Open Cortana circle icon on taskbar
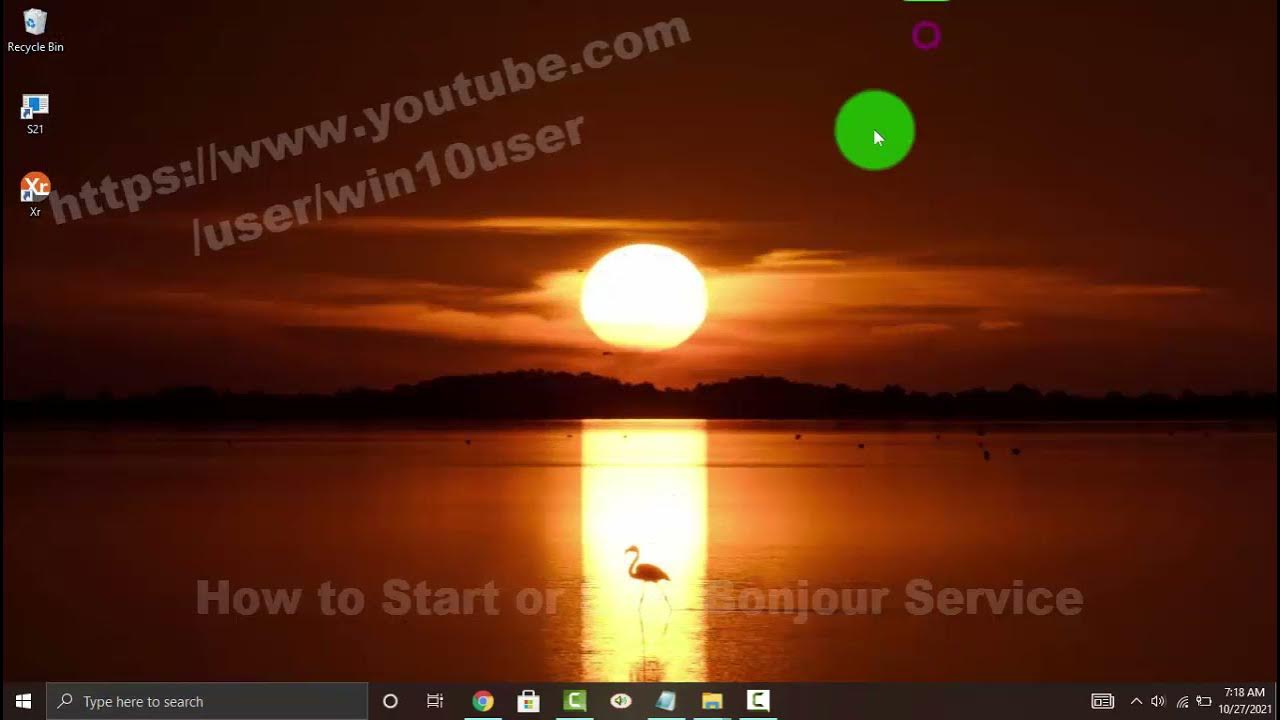Viewport: 1280px width, 720px height. click(390, 701)
